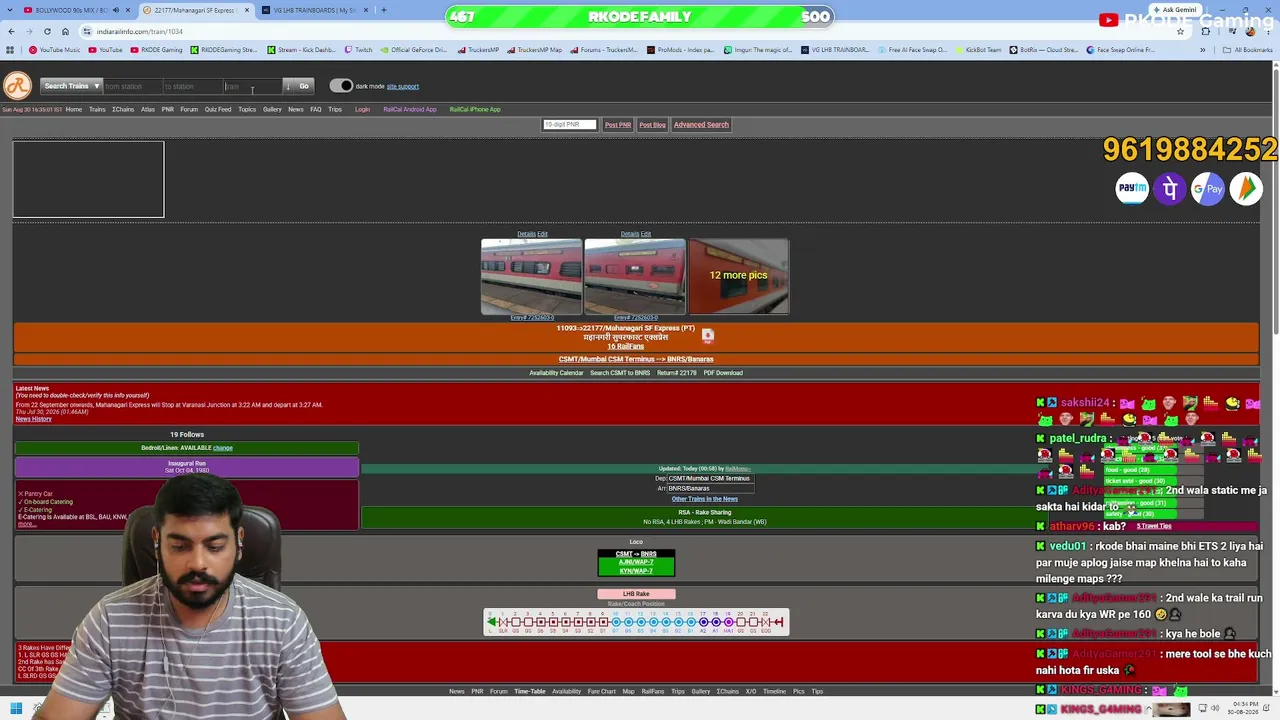Open browser home page button

pyautogui.click(x=65, y=31)
